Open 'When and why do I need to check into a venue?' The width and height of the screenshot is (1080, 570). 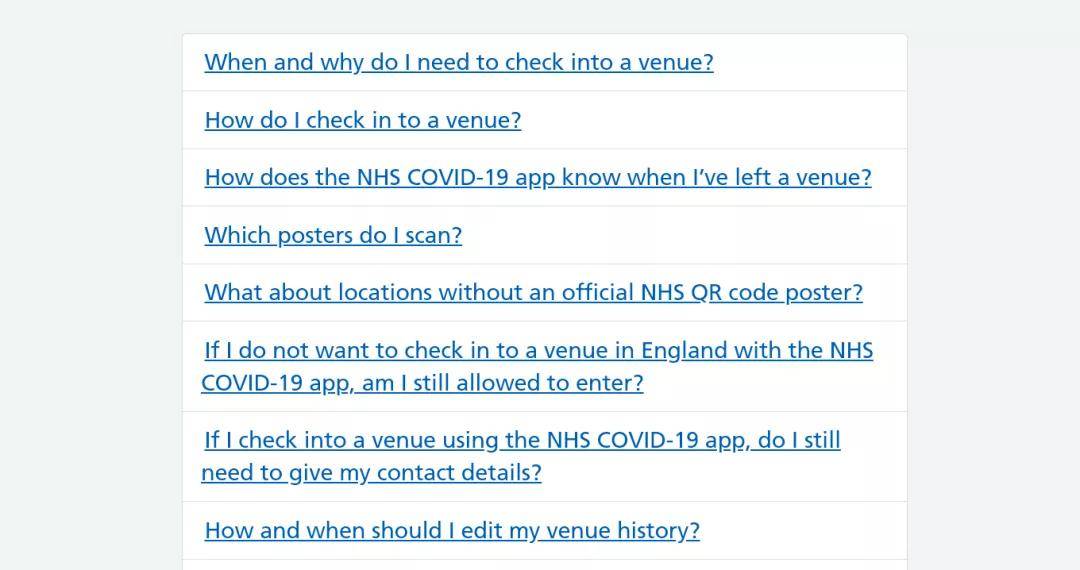point(459,63)
